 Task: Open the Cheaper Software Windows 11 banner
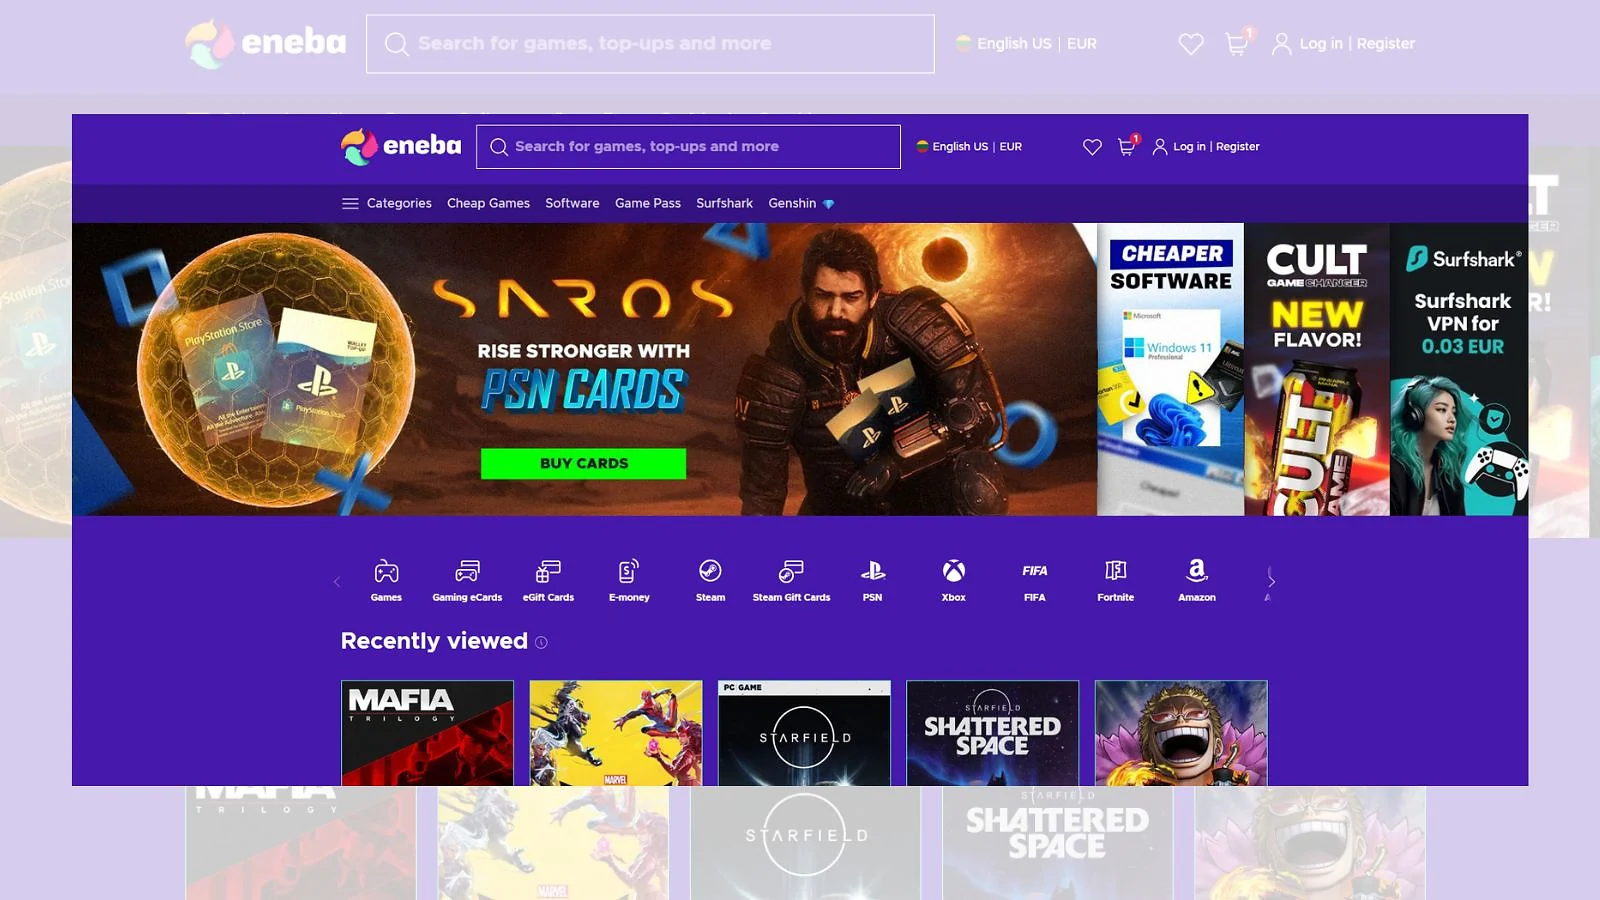[x=1170, y=369]
